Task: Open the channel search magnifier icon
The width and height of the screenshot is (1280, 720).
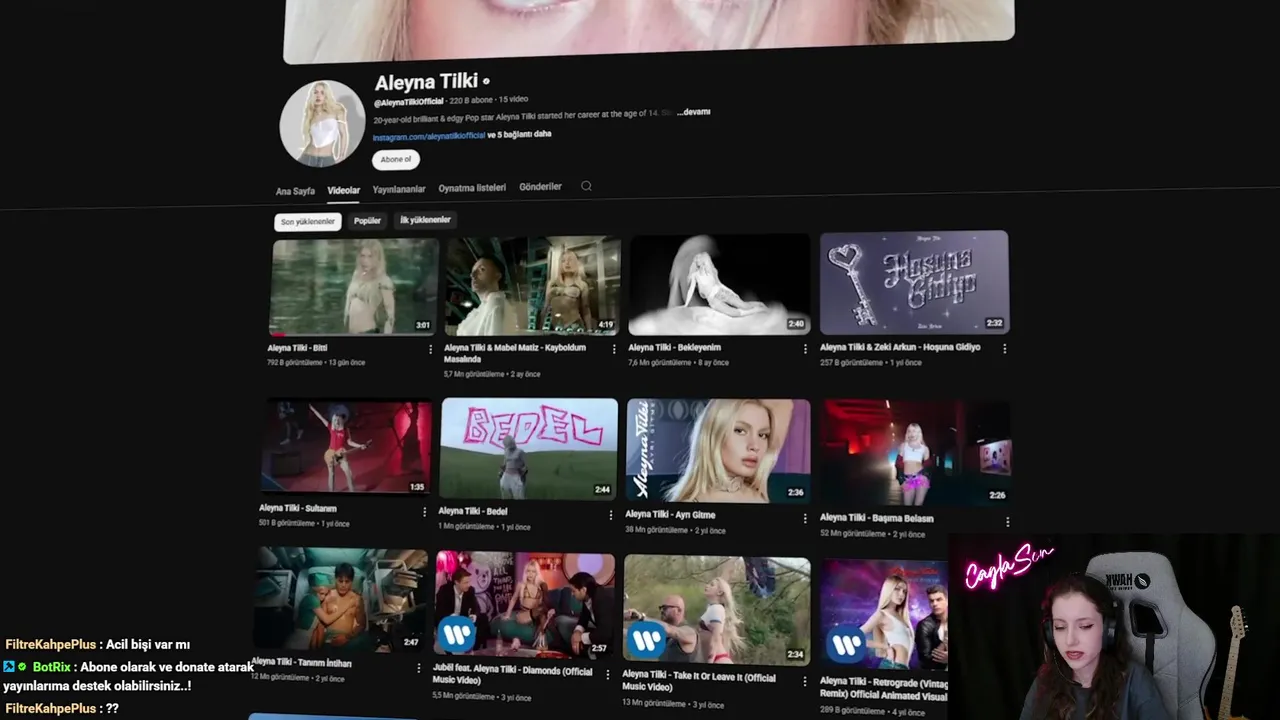Action: coord(586,186)
